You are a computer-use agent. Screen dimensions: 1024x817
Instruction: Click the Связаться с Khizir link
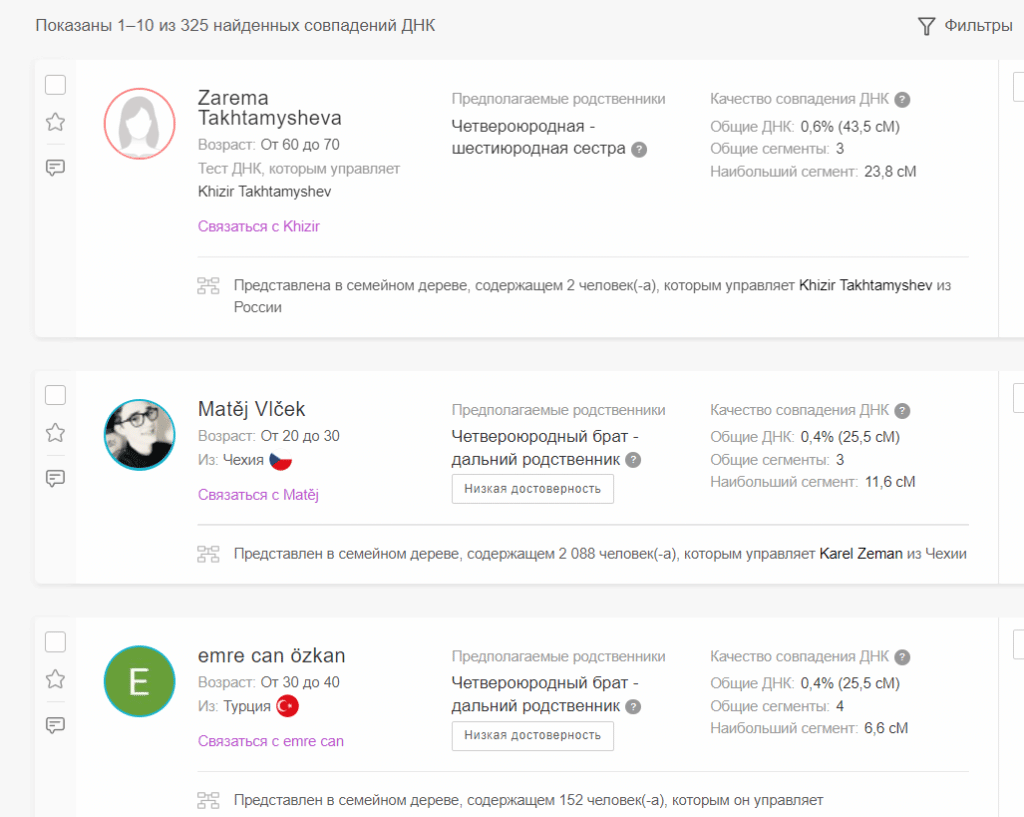[258, 226]
